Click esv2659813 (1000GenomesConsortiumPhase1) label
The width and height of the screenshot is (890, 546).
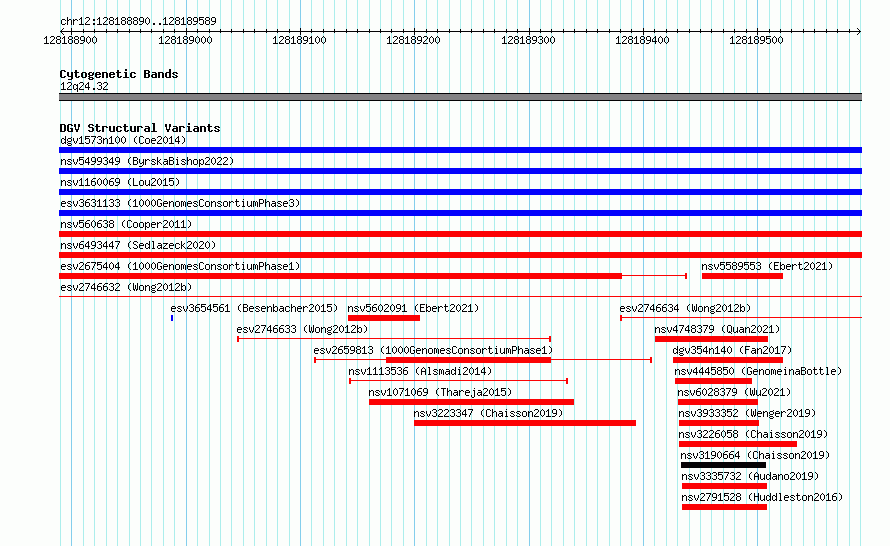pyautogui.click(x=433, y=350)
